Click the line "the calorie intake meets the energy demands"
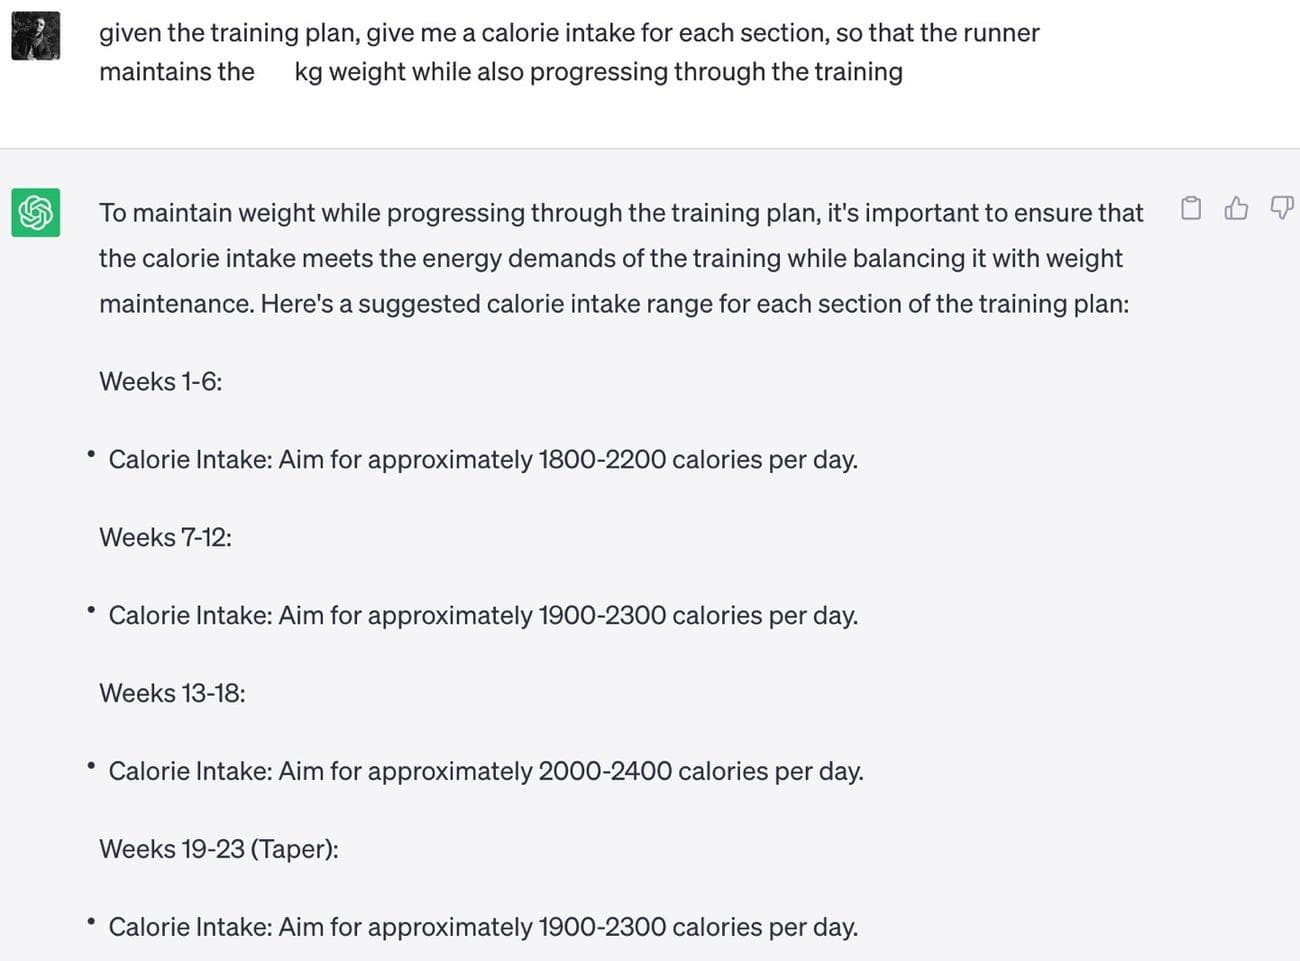The height and width of the screenshot is (961, 1300). coord(610,258)
